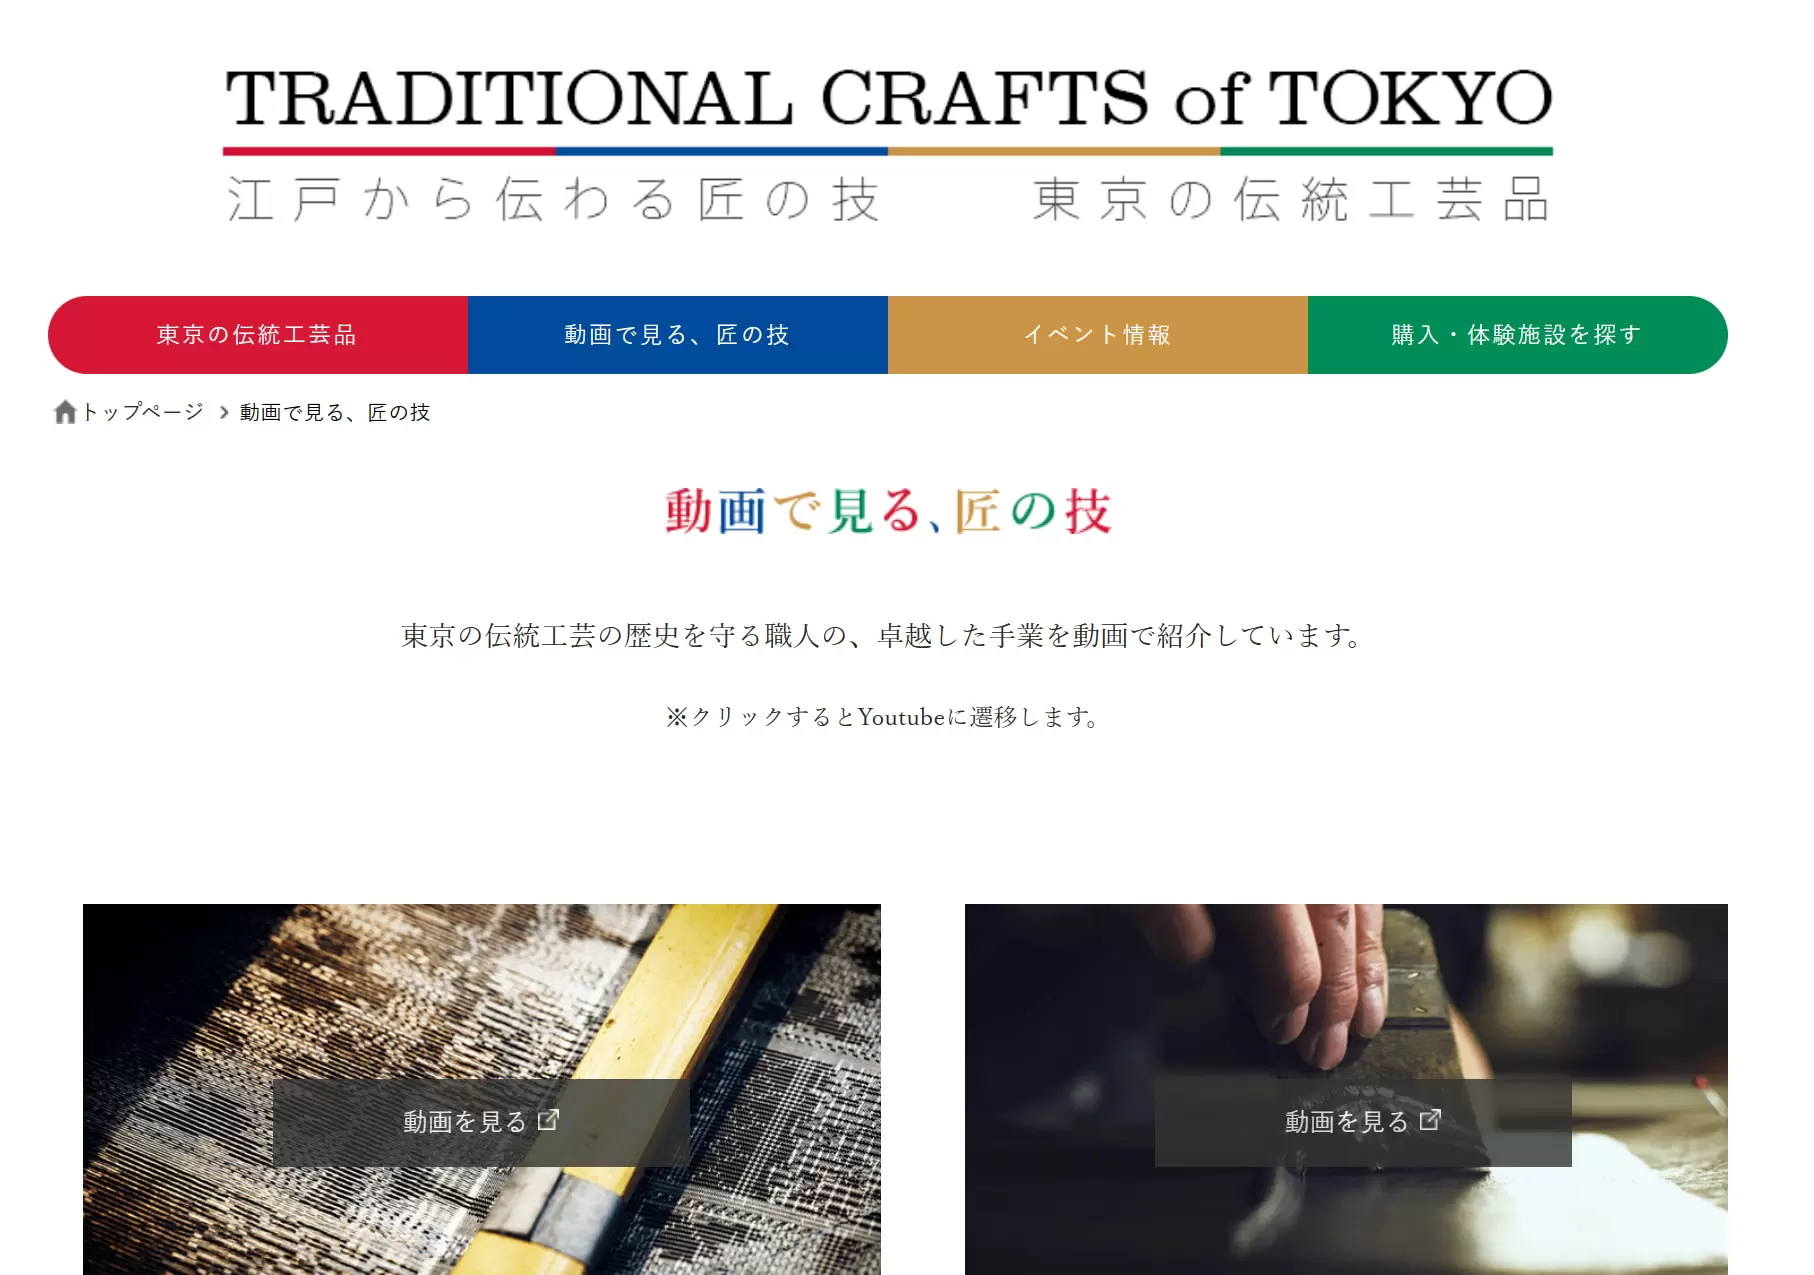
Task: Click external link icon on left video button
Action: tap(548, 1120)
